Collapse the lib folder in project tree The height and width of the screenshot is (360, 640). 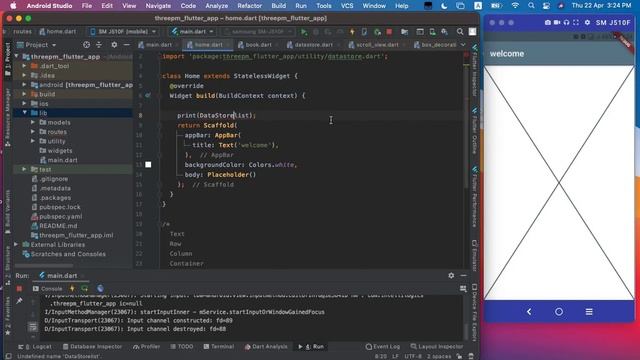tap(25, 113)
